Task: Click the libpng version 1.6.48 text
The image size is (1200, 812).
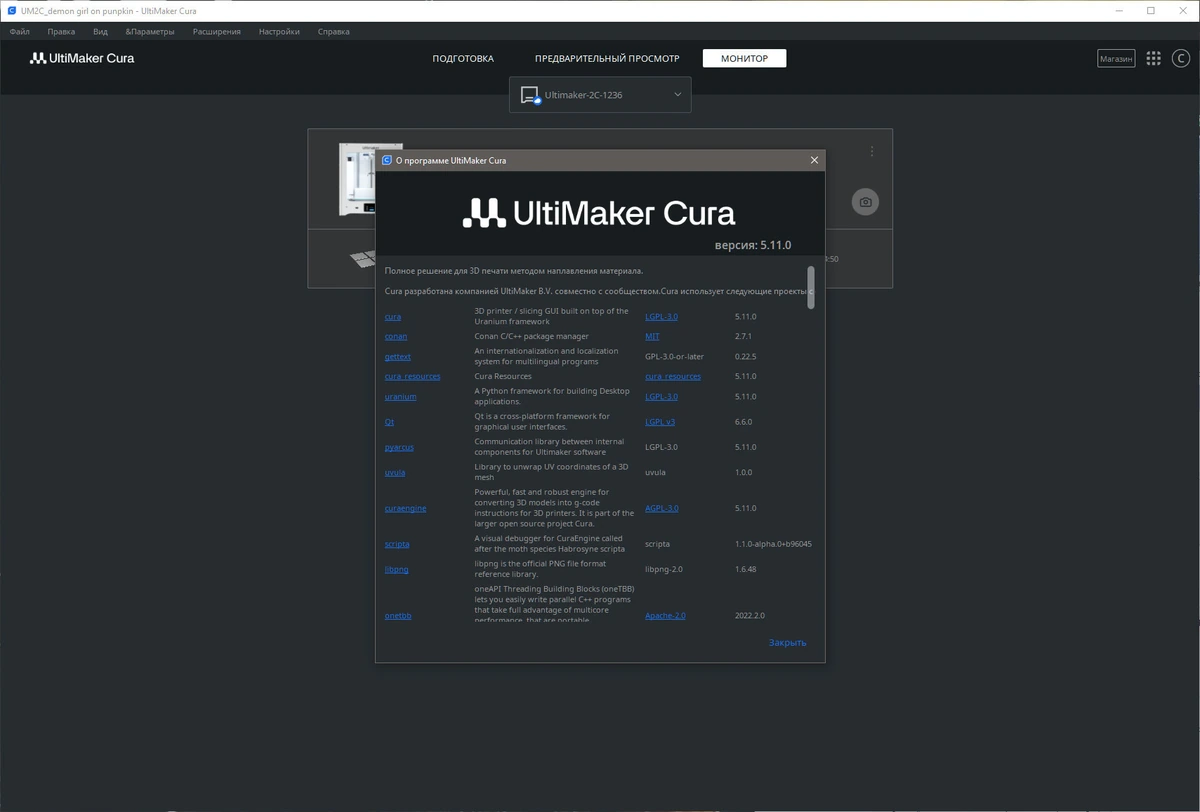Action: (x=746, y=569)
